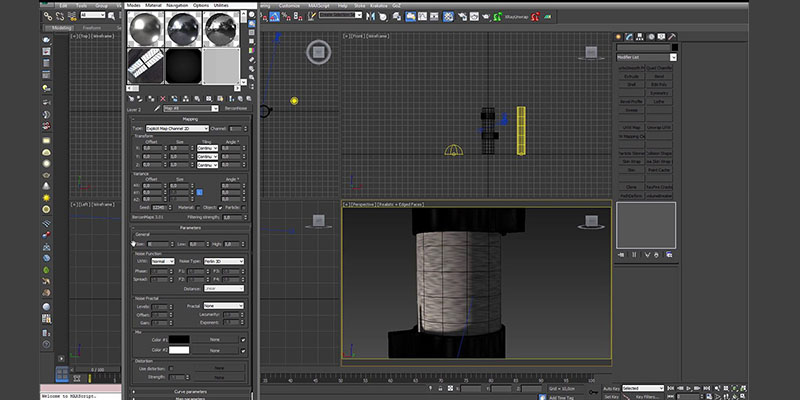Enable the Particle seed checkbox
The width and height of the screenshot is (800, 400).
[x=243, y=208]
